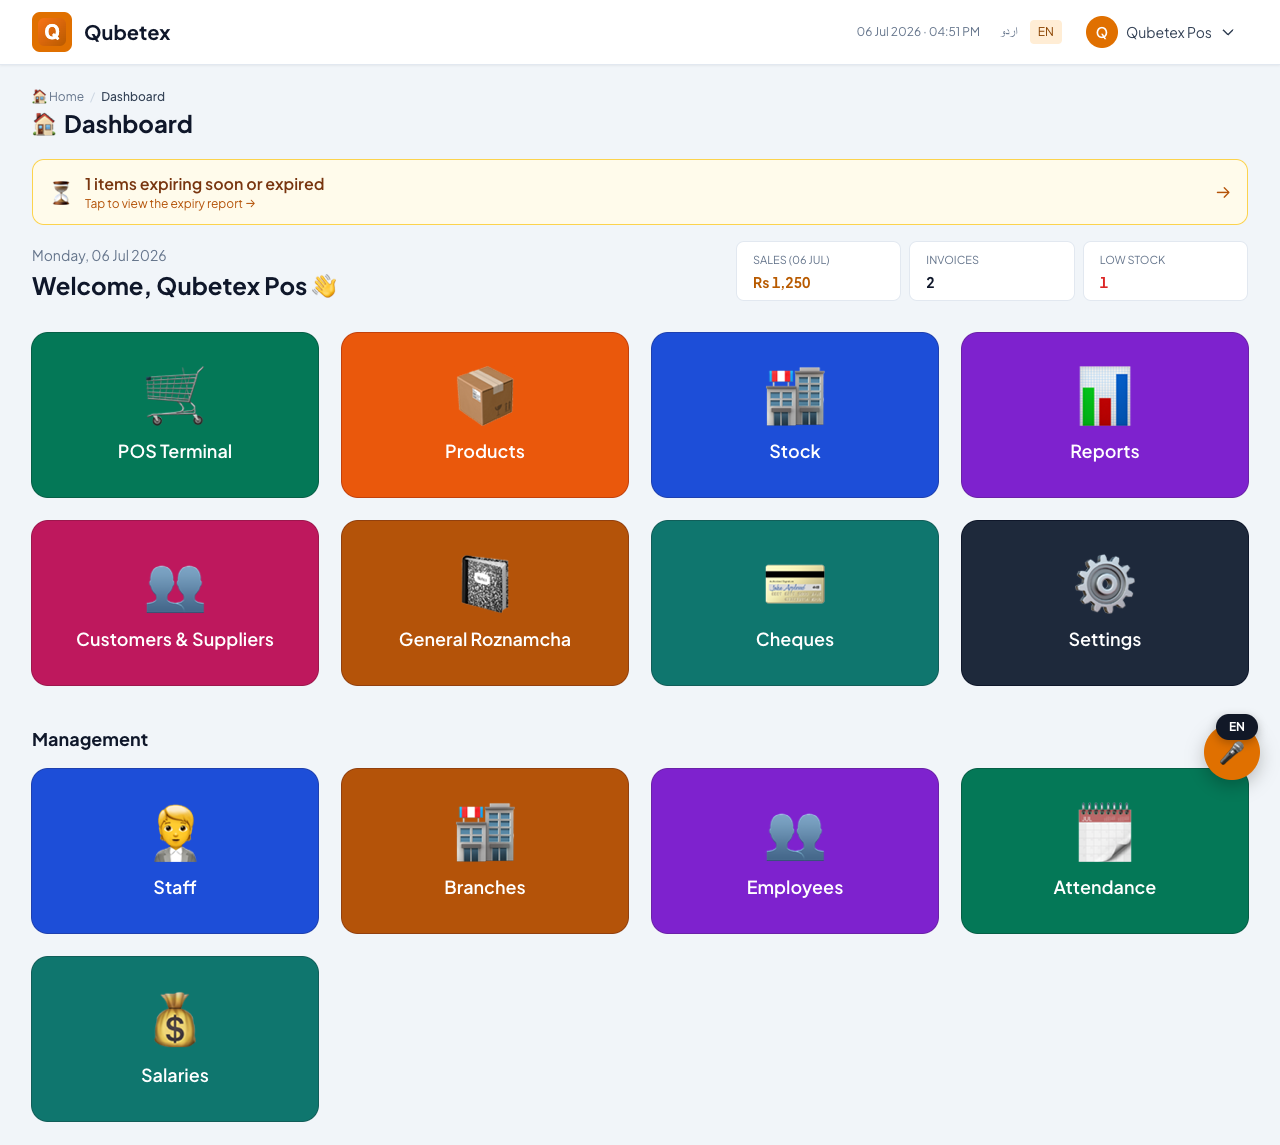Tap to view the expiry report link

(170, 204)
